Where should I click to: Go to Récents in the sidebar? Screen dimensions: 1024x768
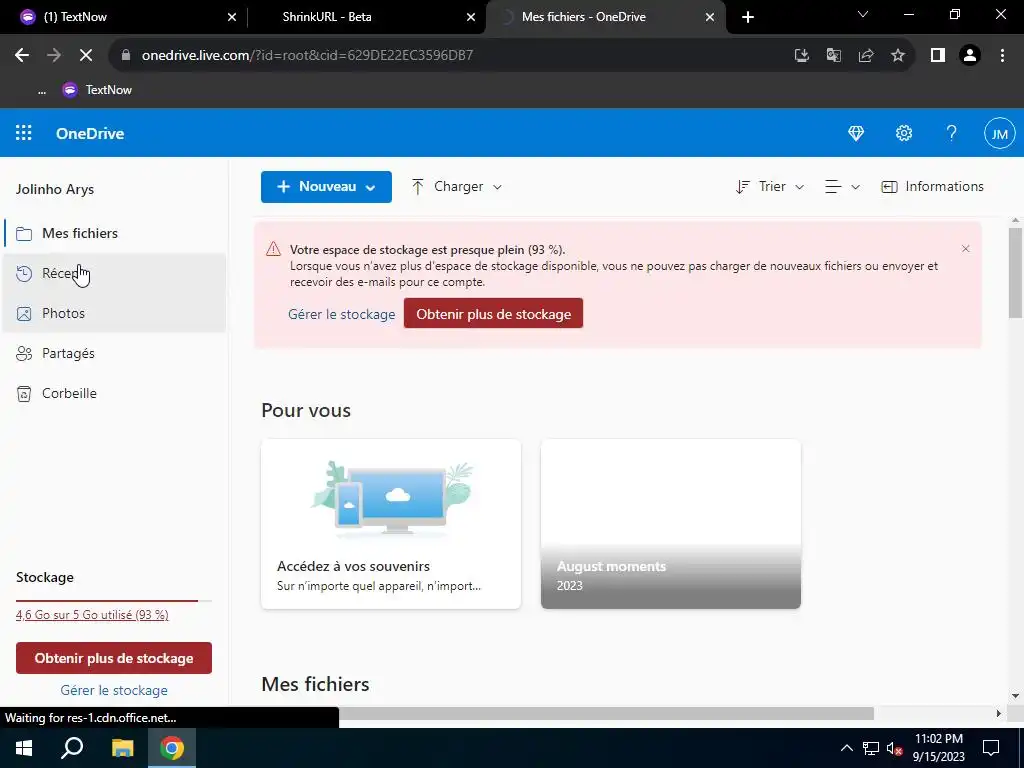(x=114, y=273)
